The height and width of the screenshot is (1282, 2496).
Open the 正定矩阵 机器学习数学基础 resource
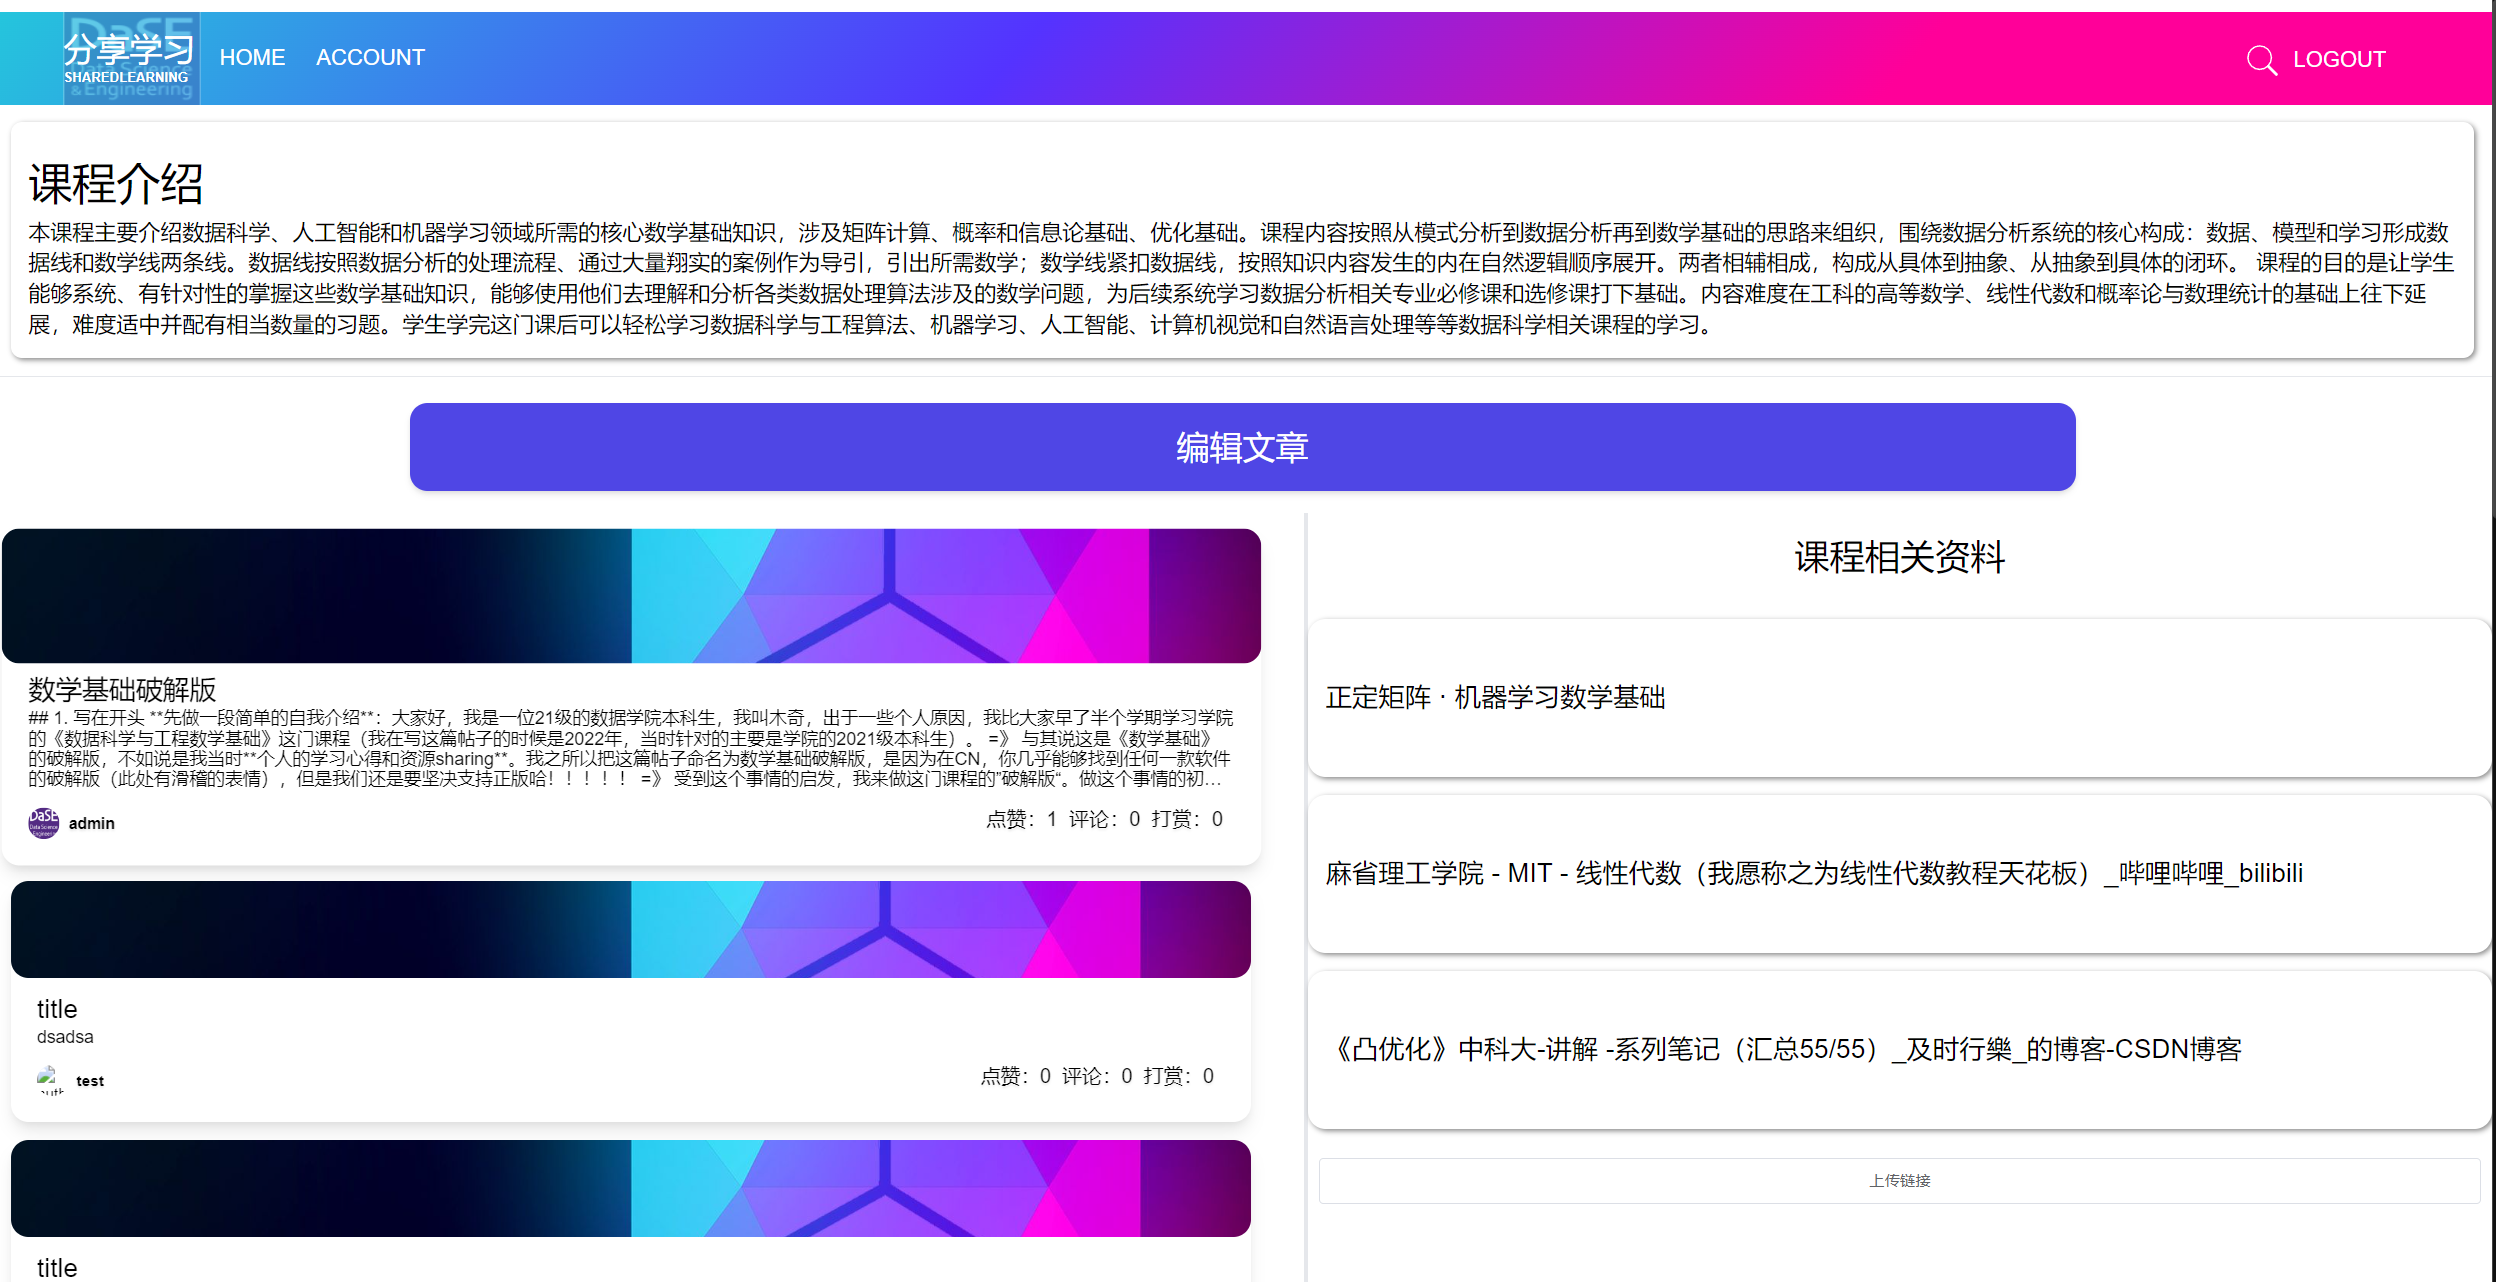(1495, 697)
